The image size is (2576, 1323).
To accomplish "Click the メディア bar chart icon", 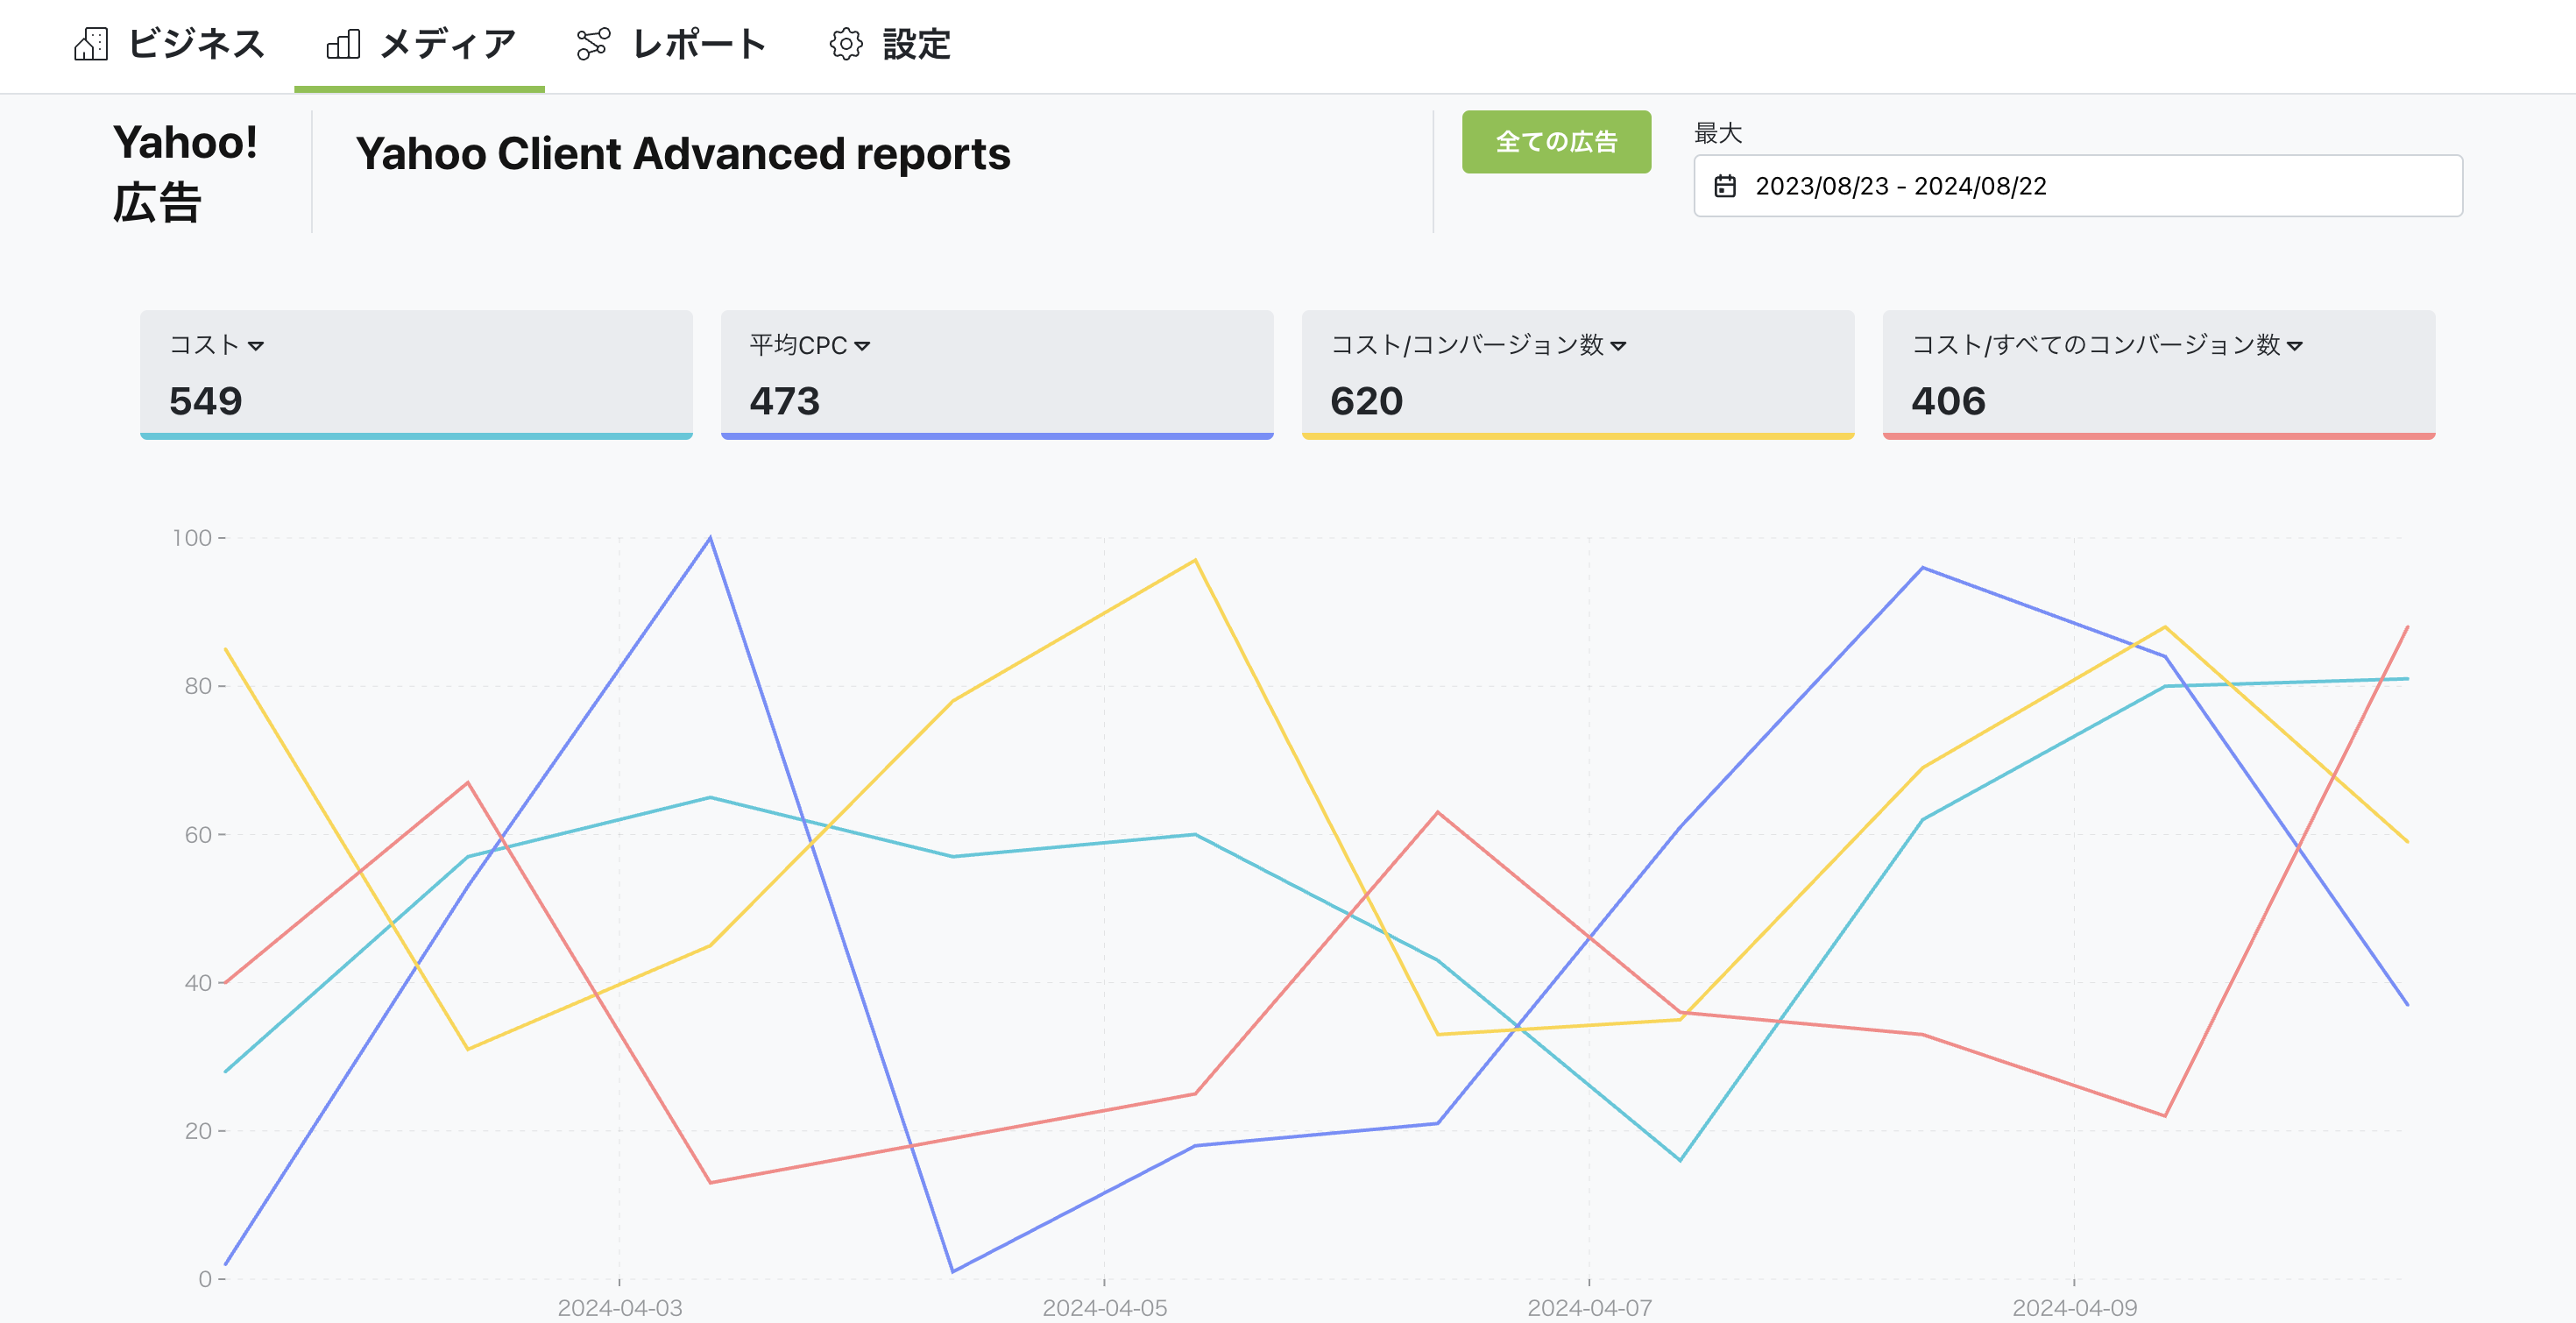I will (x=344, y=45).
